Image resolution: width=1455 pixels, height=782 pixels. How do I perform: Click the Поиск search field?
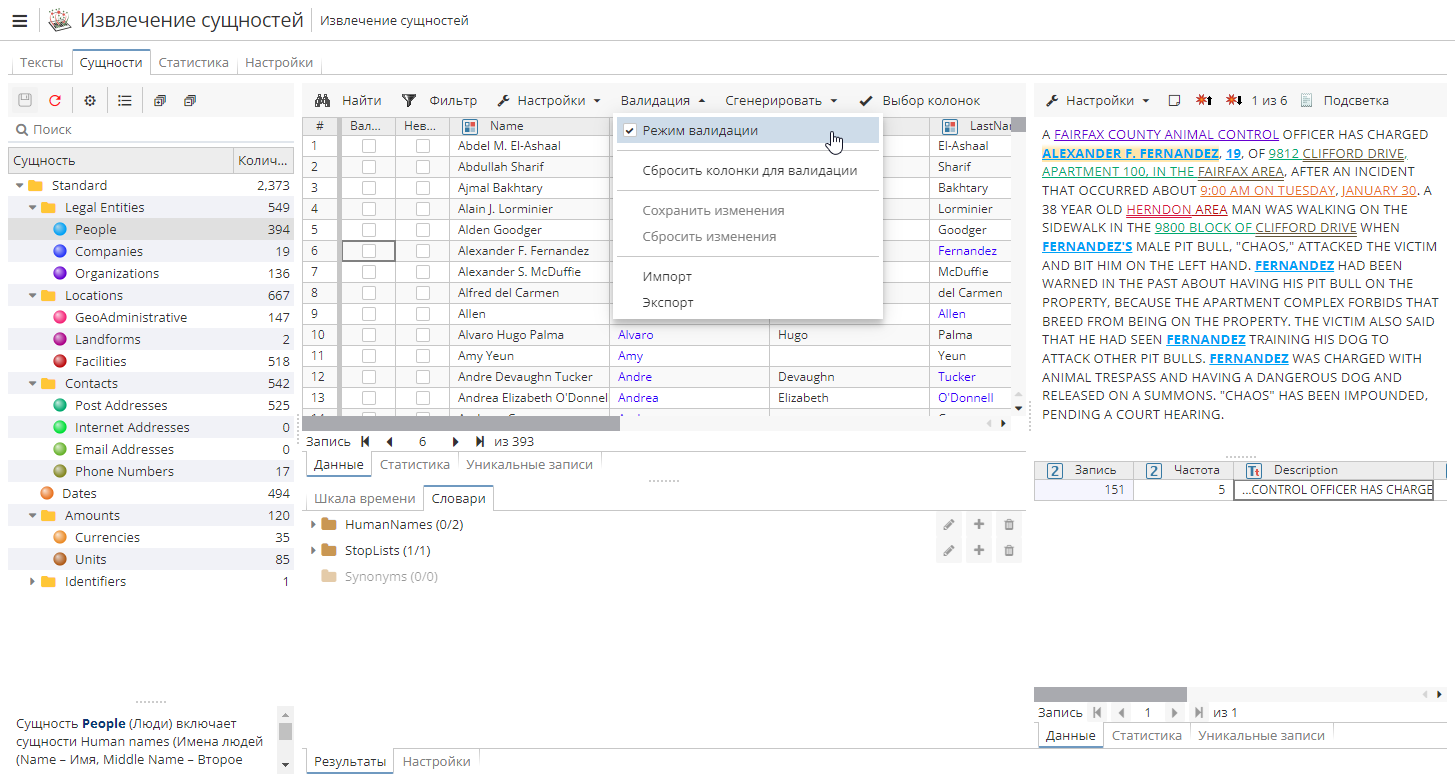point(151,130)
